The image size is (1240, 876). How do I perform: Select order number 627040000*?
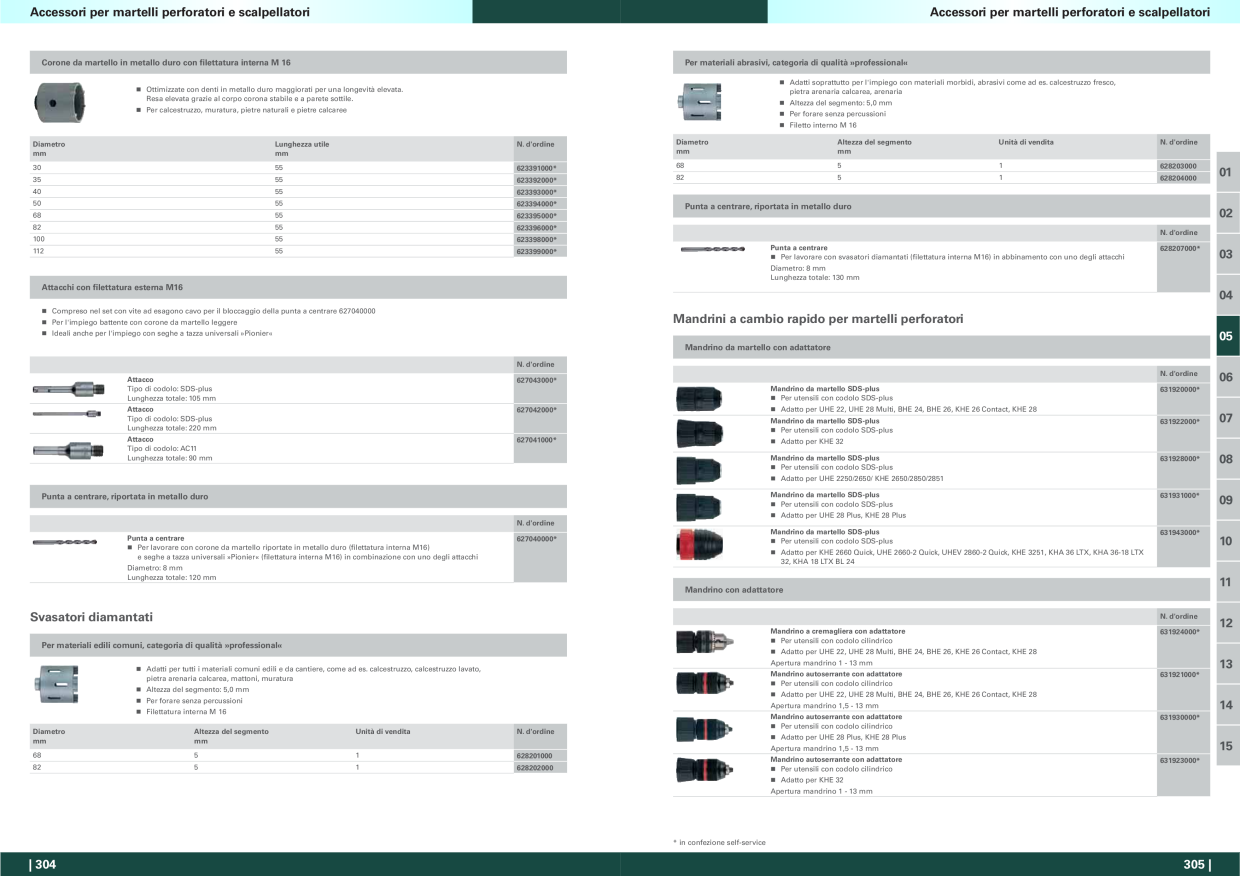[x=536, y=538]
